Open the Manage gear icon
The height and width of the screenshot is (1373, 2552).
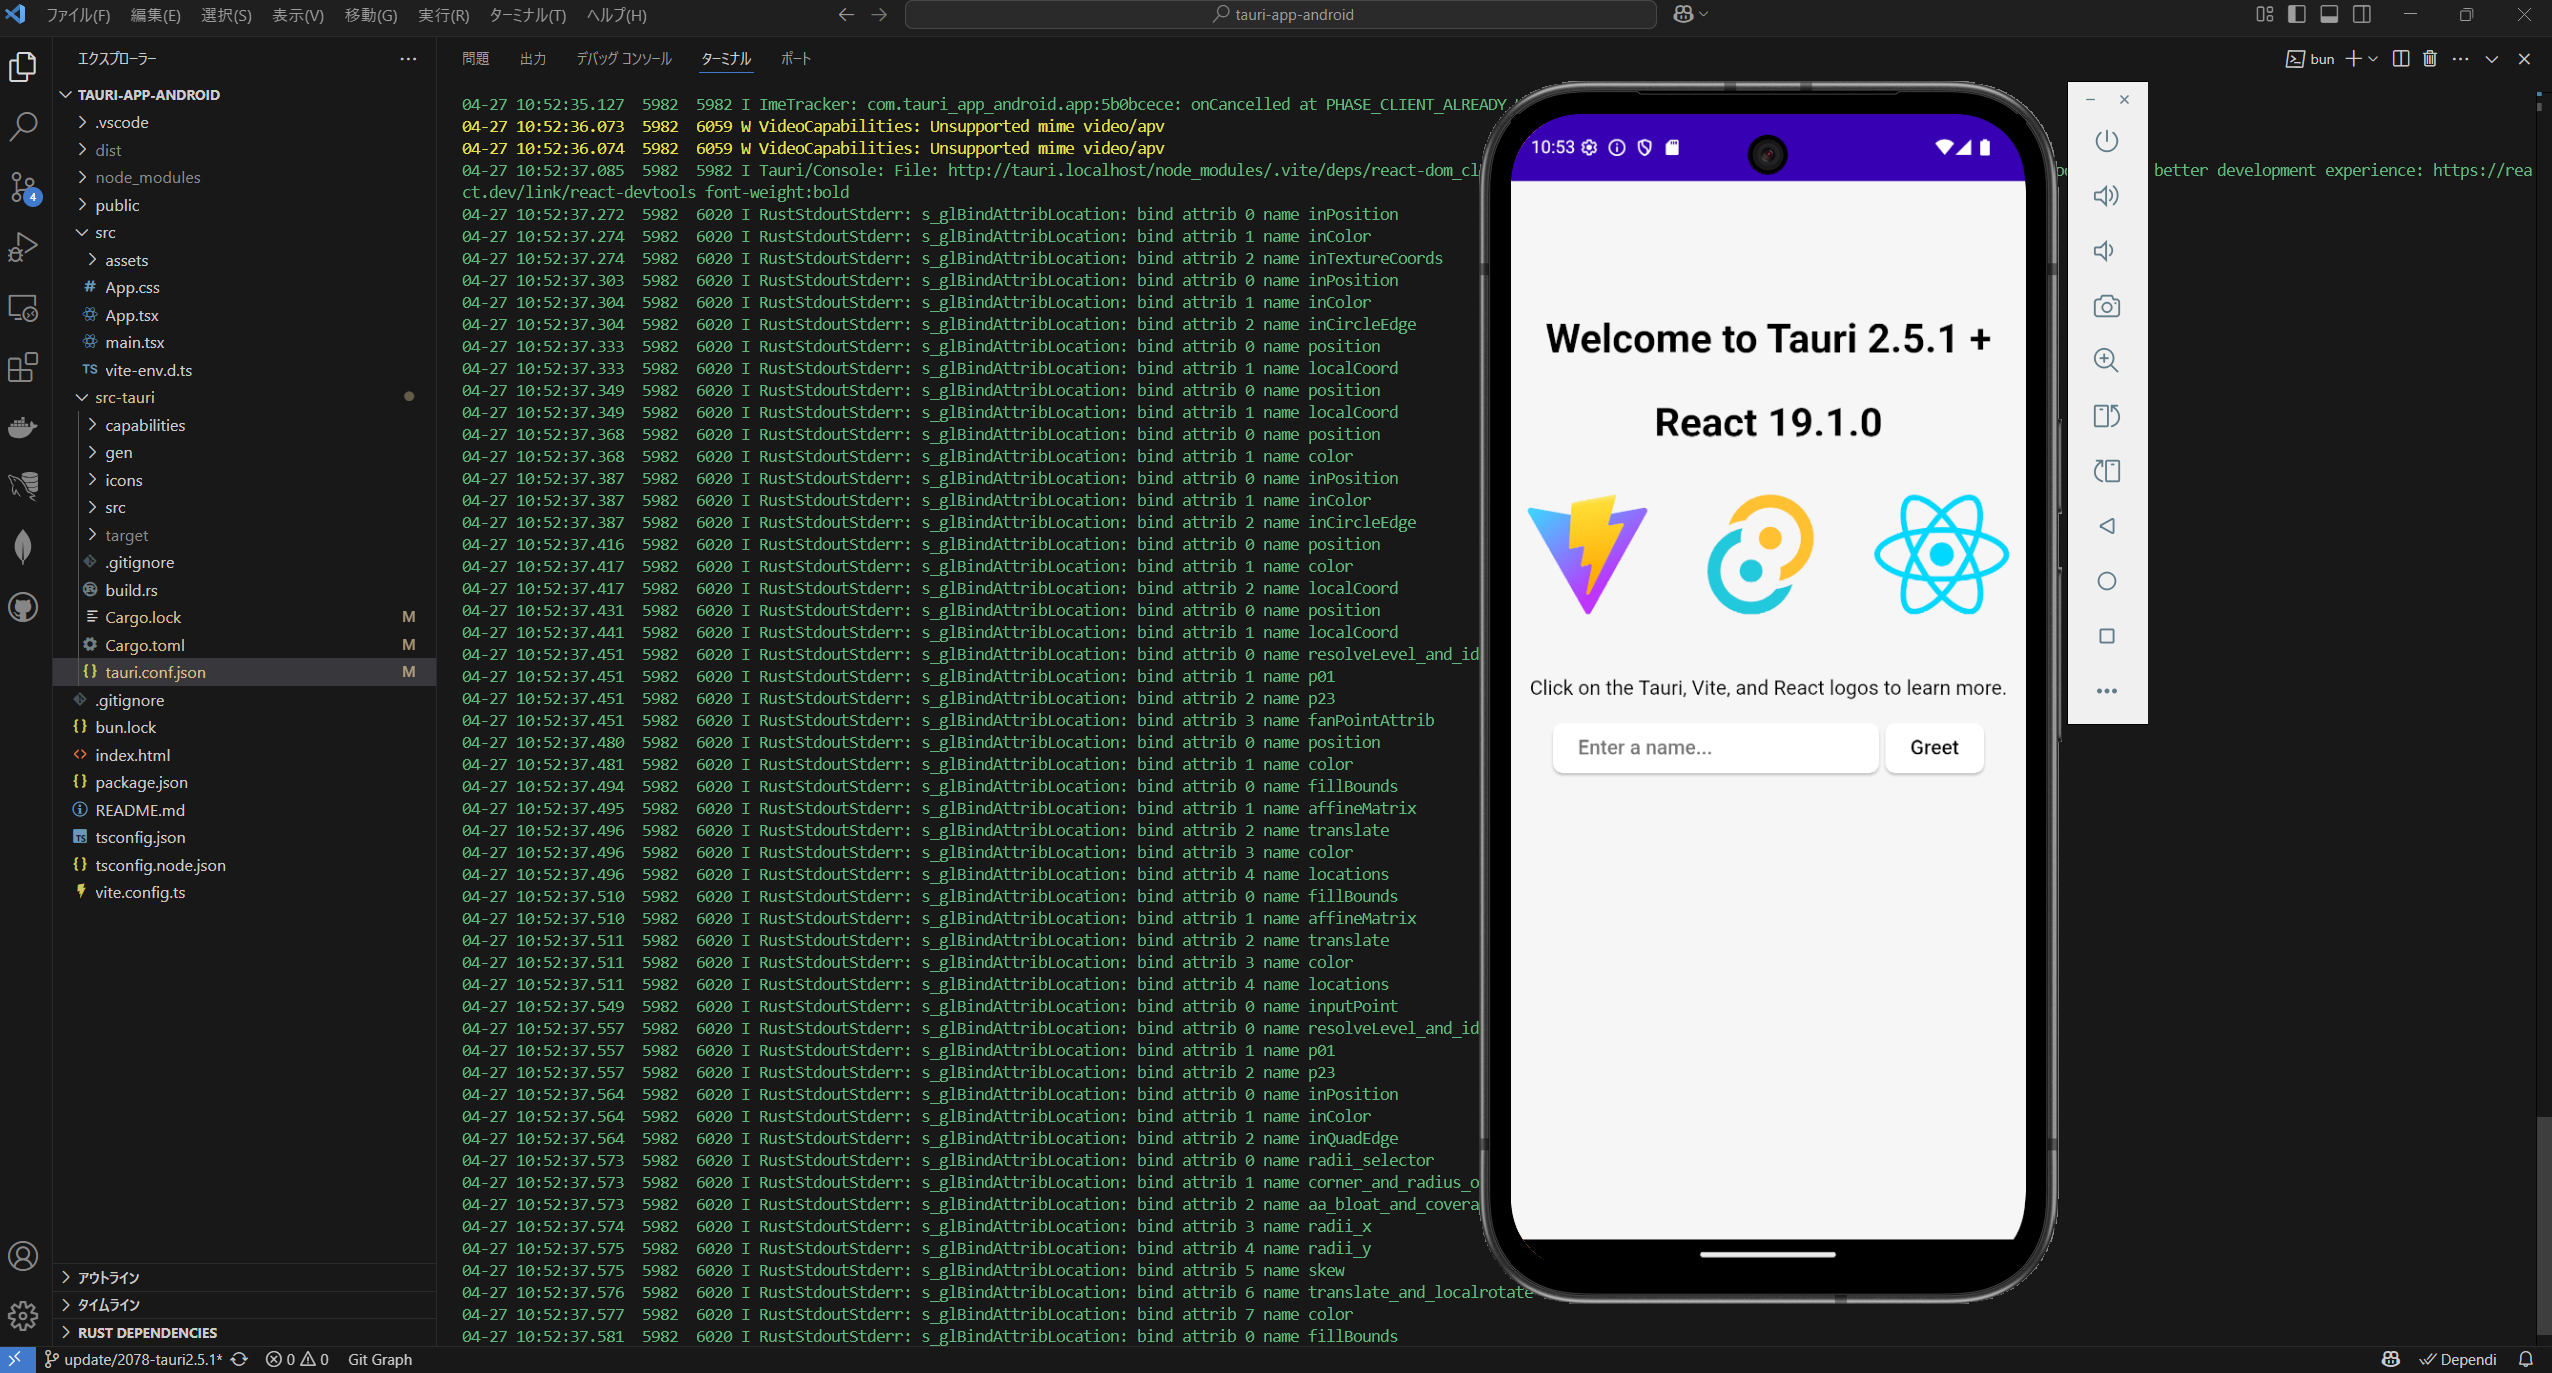(23, 1315)
